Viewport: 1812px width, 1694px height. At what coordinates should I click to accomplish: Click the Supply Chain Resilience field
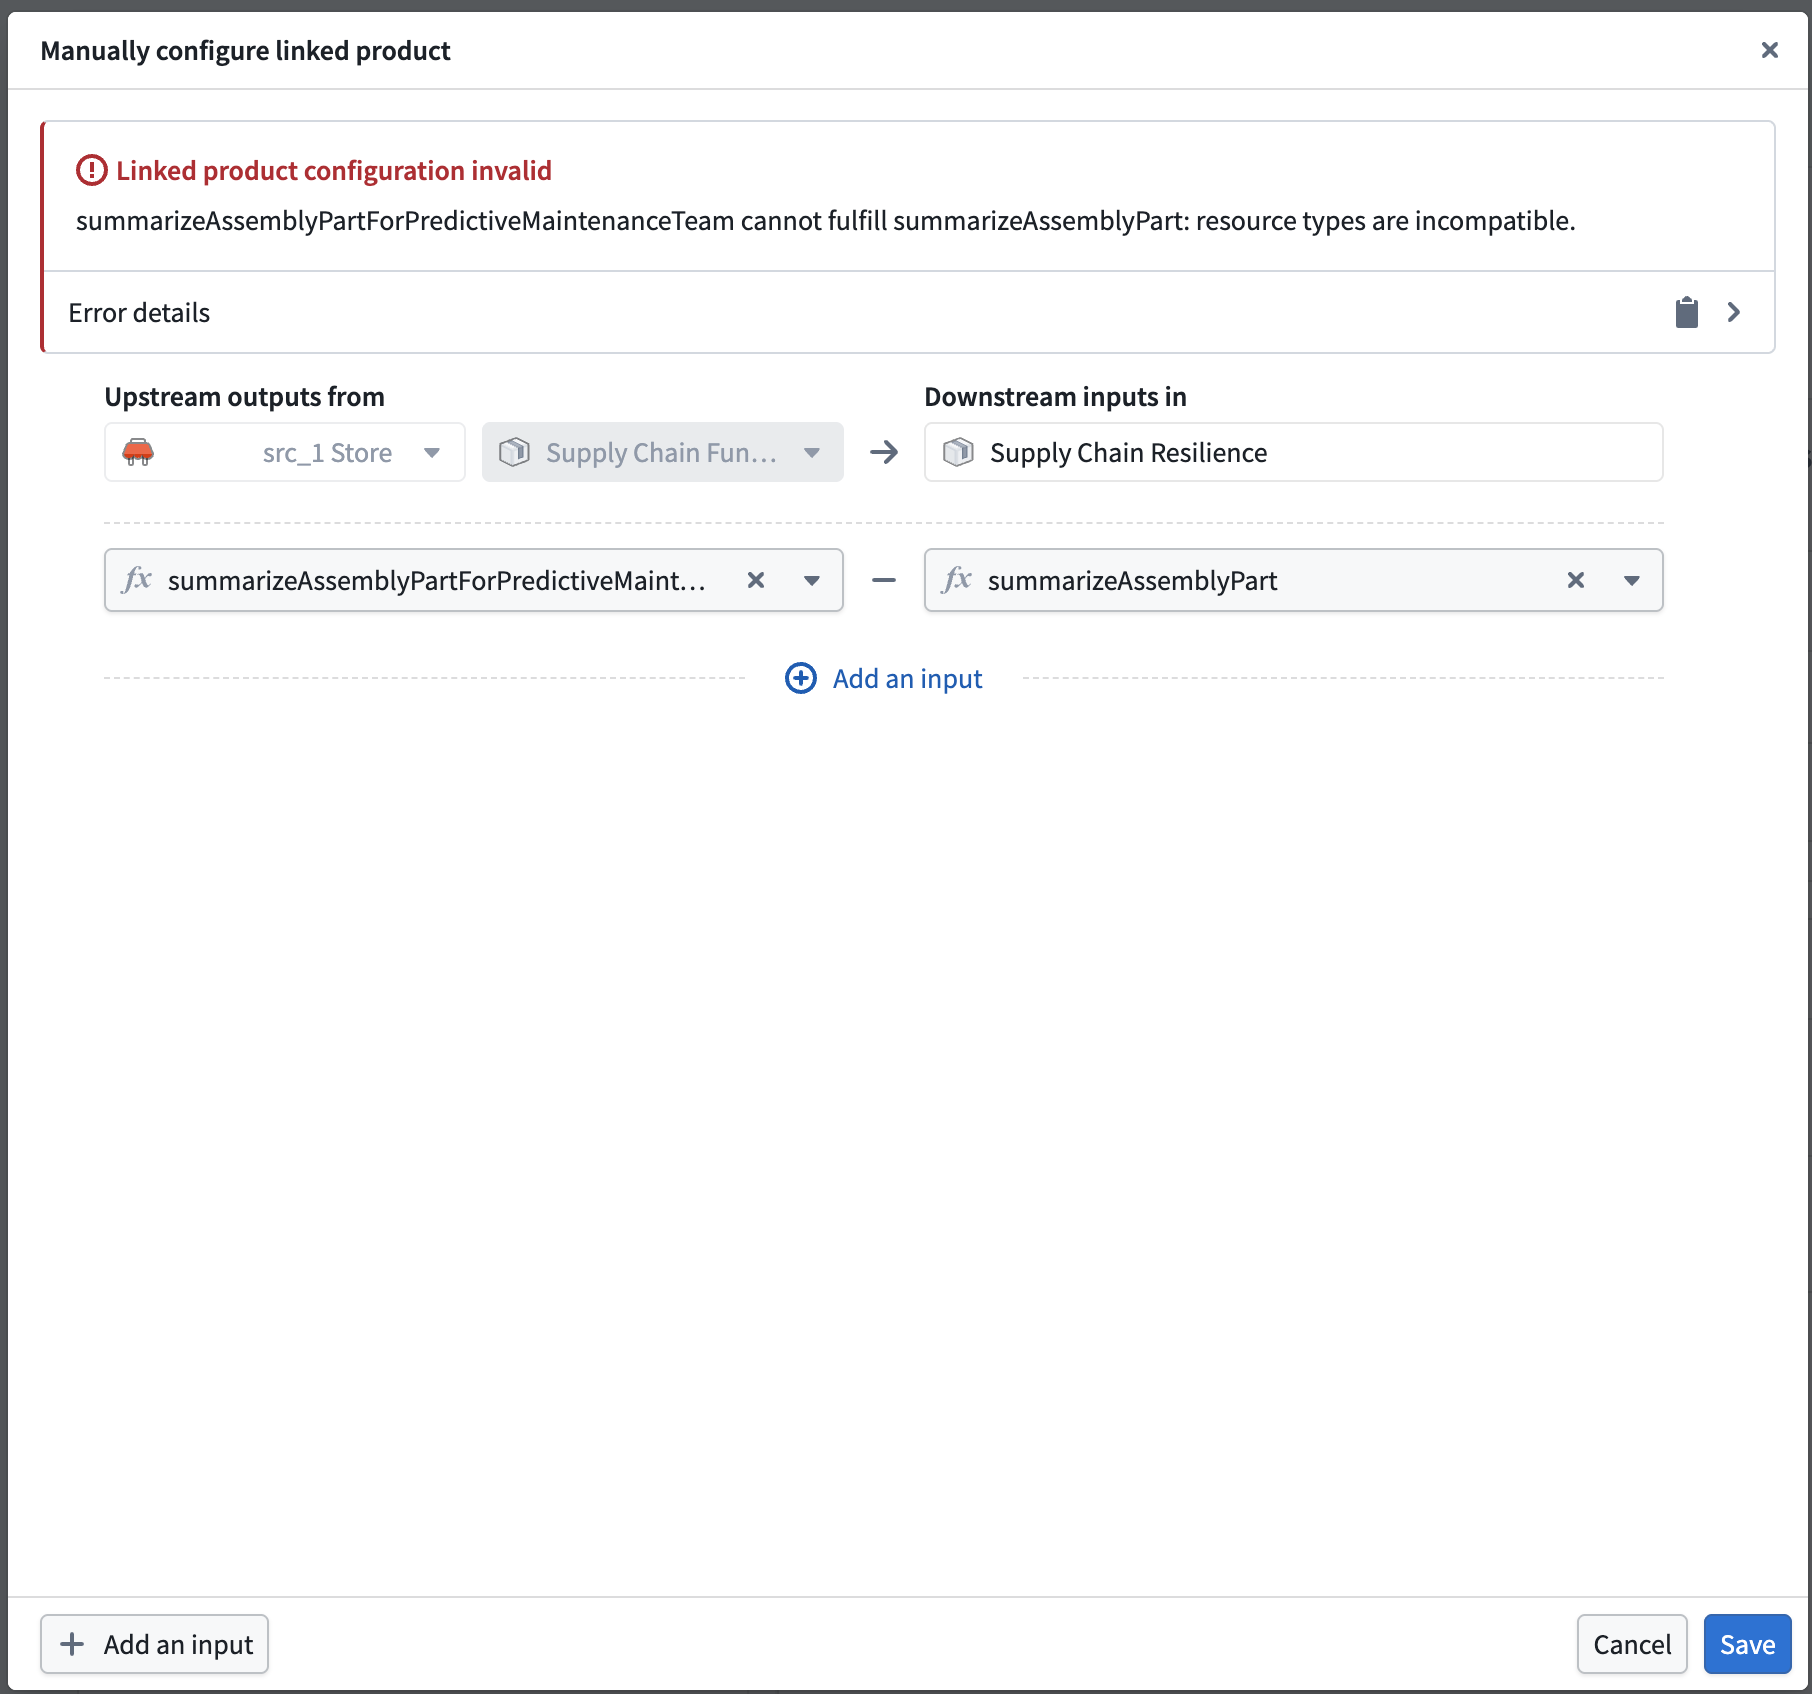1293,452
